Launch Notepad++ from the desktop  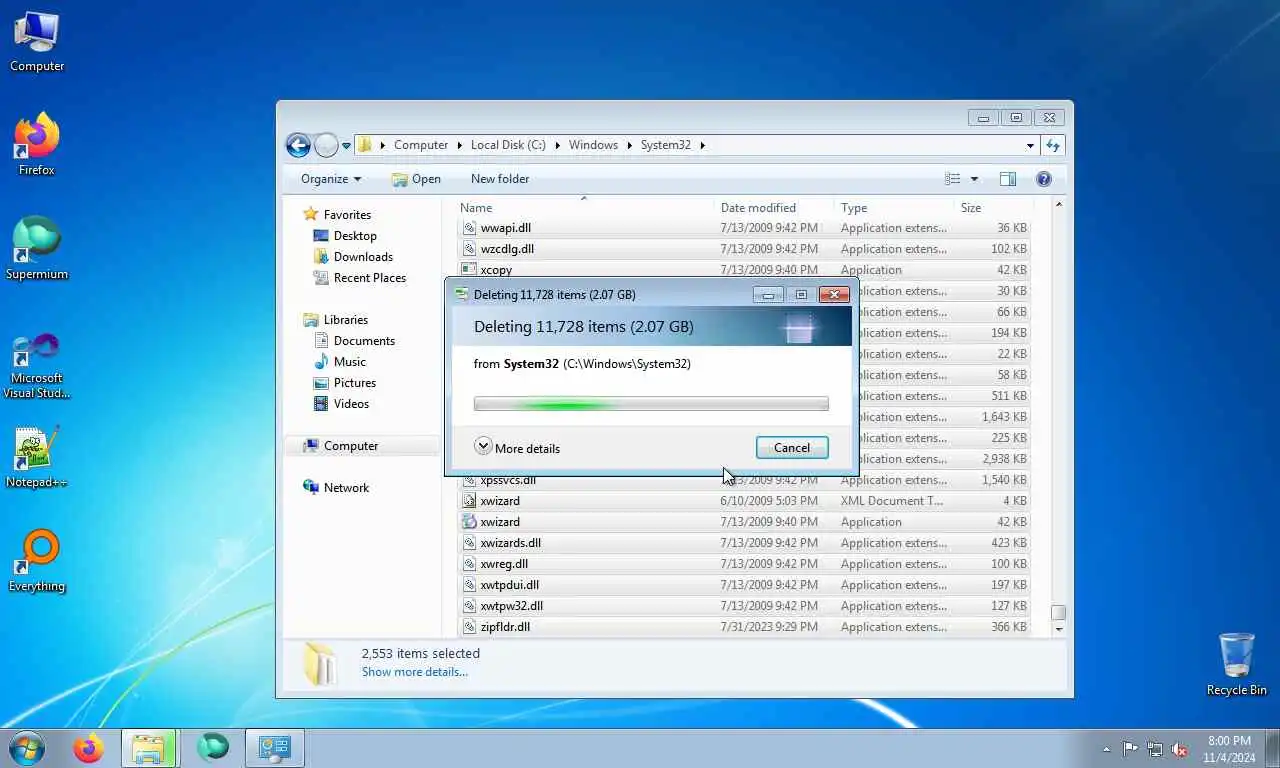tap(37, 457)
